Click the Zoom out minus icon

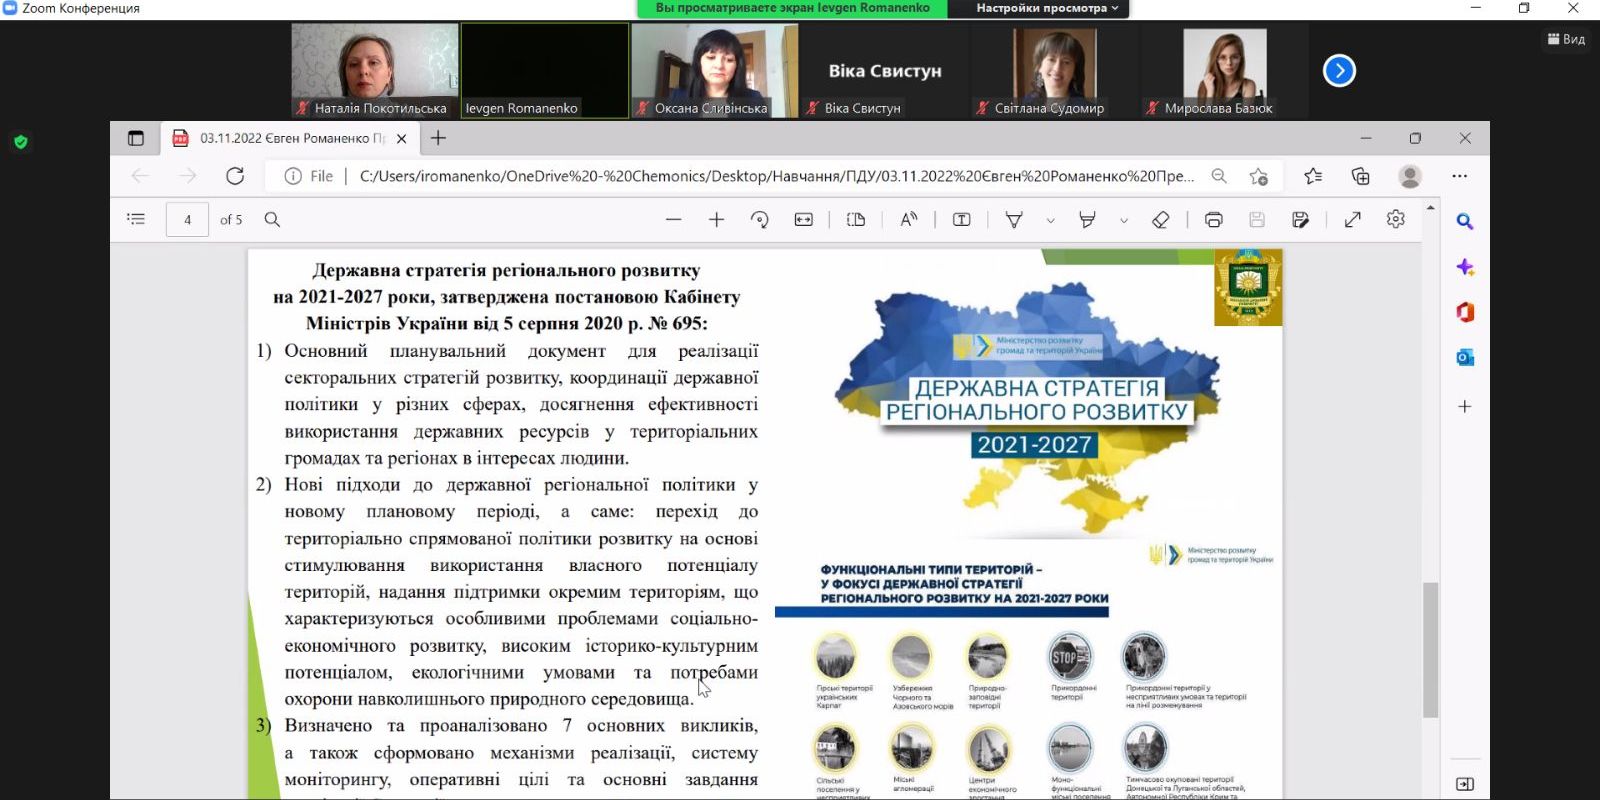click(673, 220)
